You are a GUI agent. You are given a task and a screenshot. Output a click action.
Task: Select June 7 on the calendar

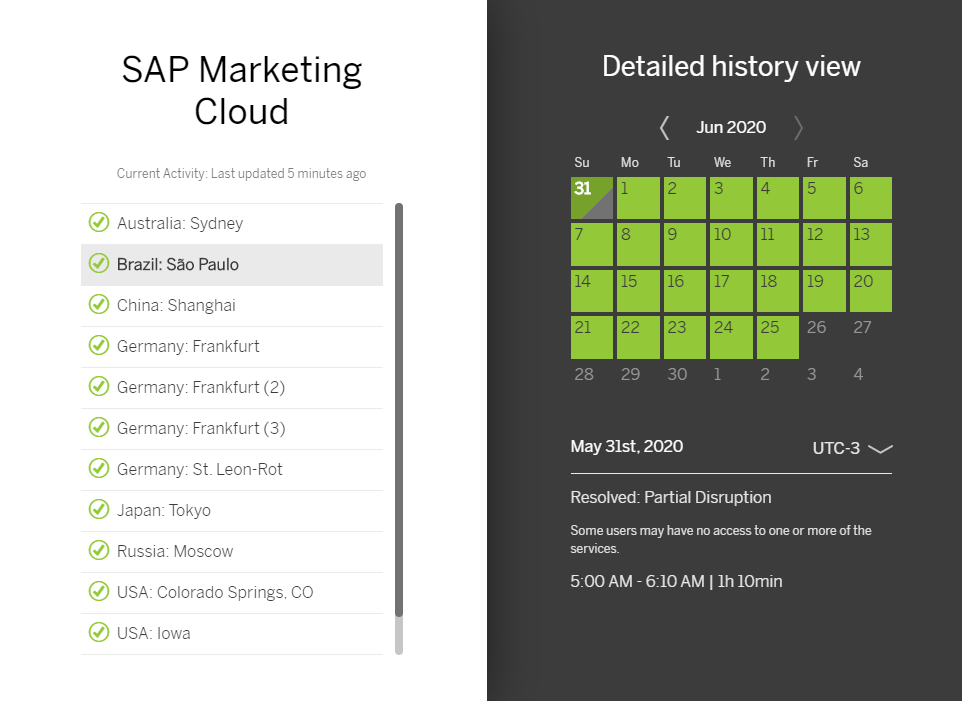(x=591, y=245)
